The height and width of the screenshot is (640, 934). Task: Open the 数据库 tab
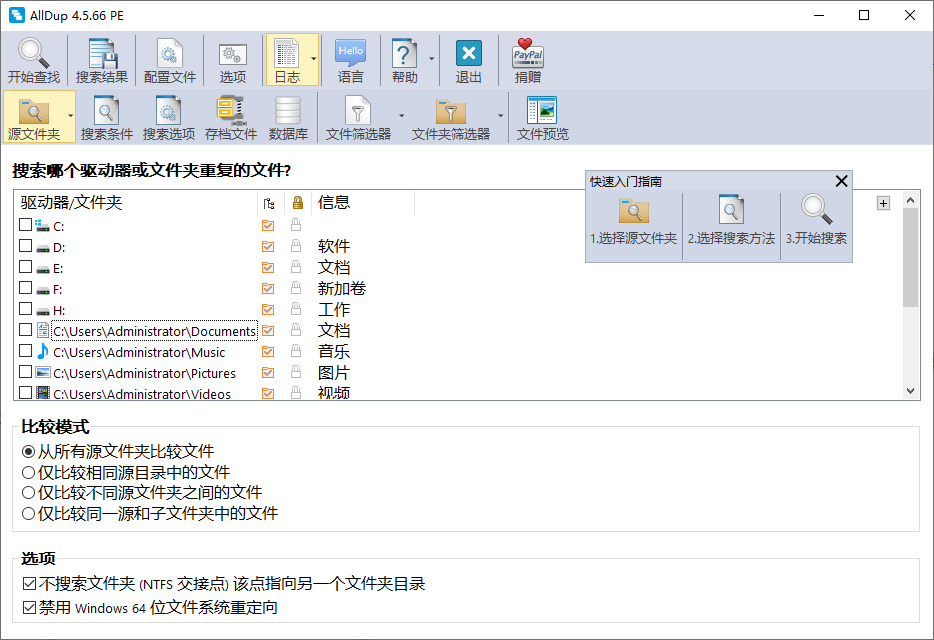click(x=288, y=117)
